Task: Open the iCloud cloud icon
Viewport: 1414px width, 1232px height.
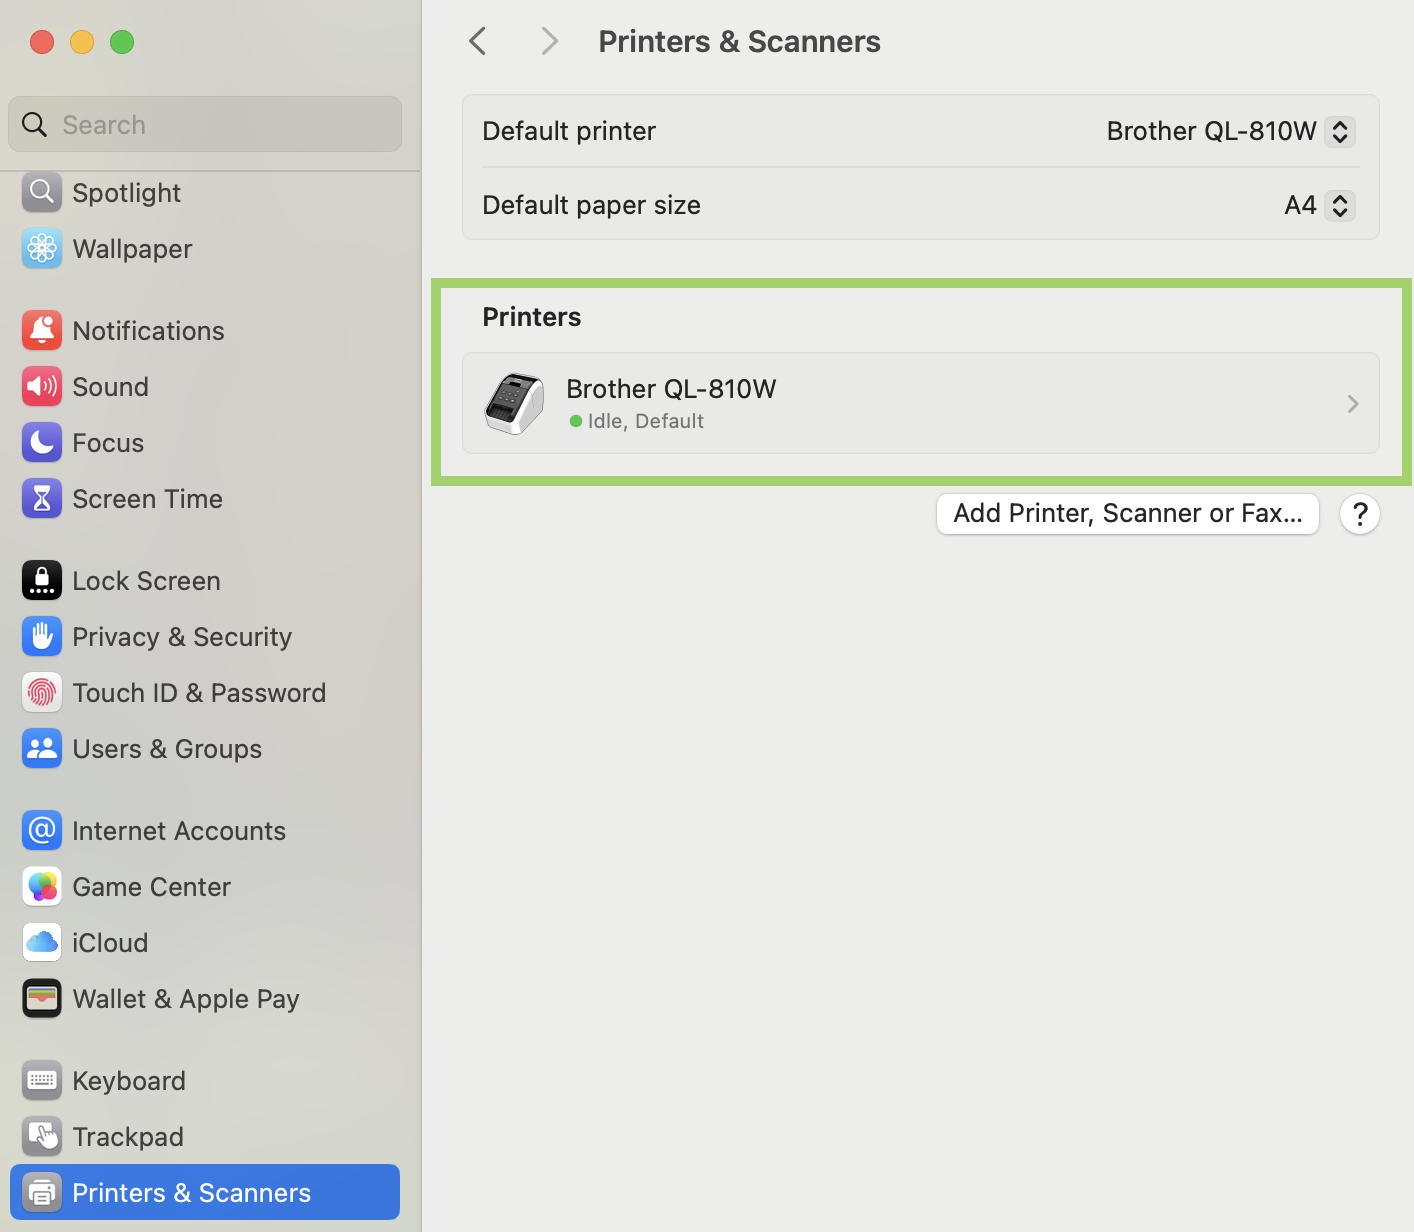Action: point(41,942)
